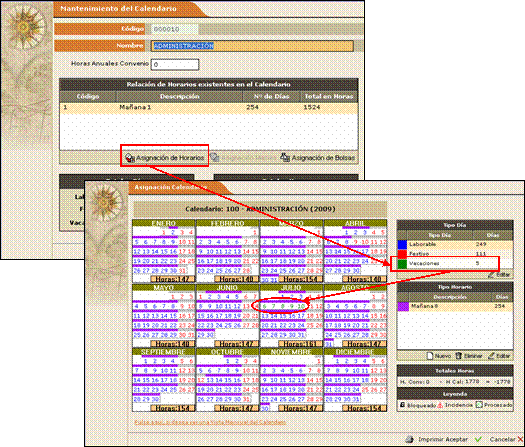Click the JULIO month header
The height and width of the screenshot is (447, 525).
click(291, 288)
